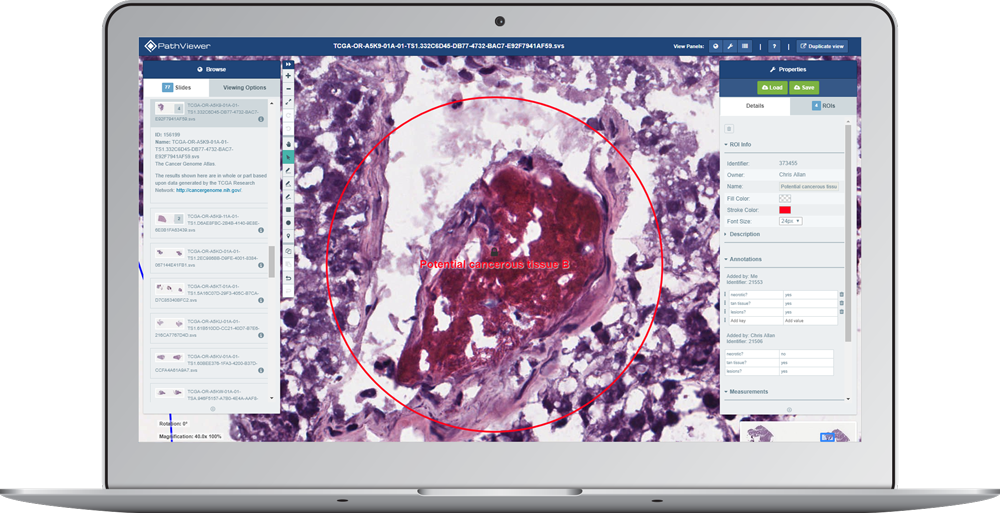
Task: Select the rectangle ROI tool
Action: (x=288, y=210)
